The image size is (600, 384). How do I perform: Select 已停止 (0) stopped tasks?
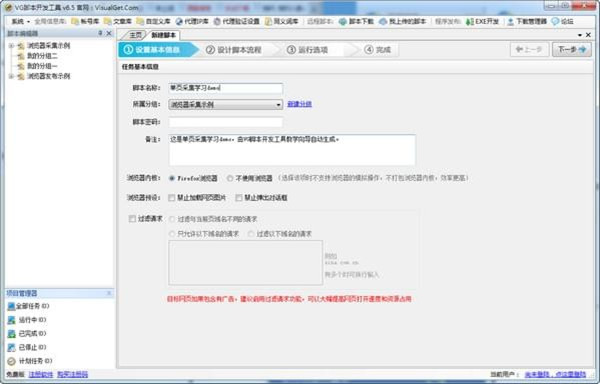pos(27,347)
